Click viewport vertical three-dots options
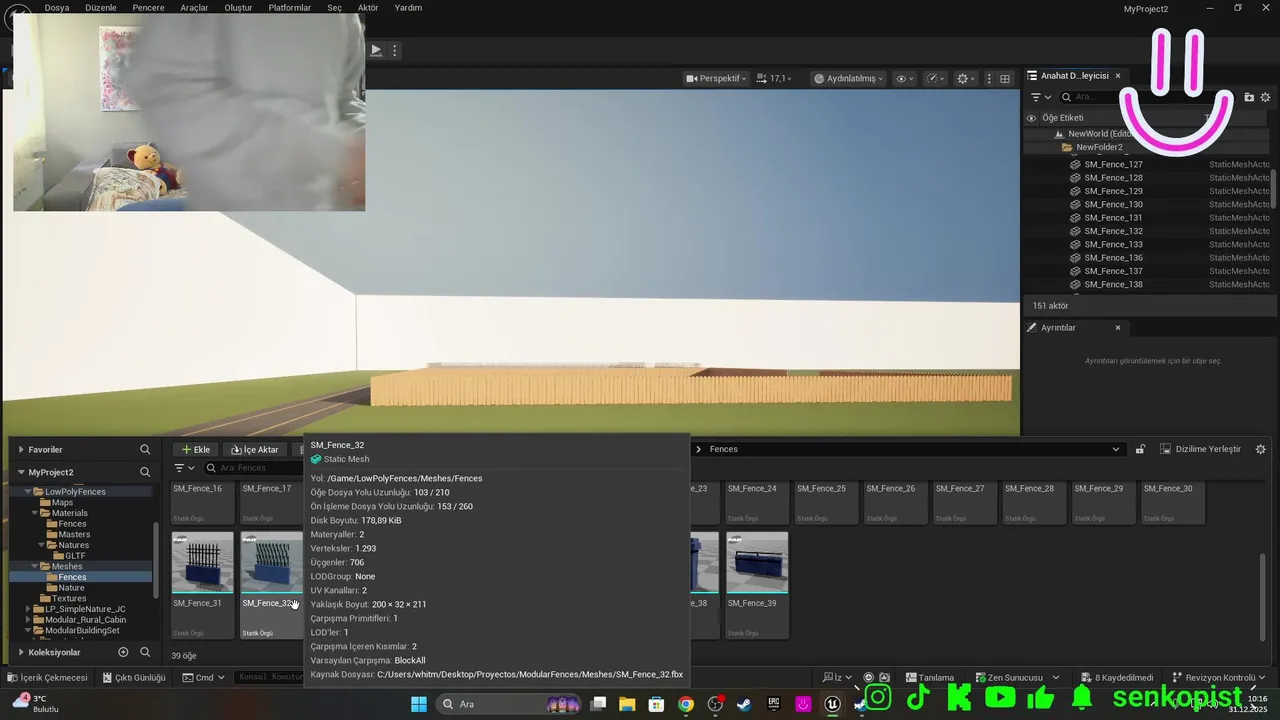Screen dimensions: 1280x720 (x=989, y=78)
